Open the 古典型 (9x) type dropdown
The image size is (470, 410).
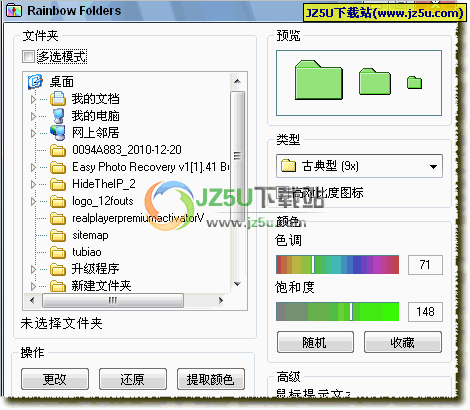359,166
